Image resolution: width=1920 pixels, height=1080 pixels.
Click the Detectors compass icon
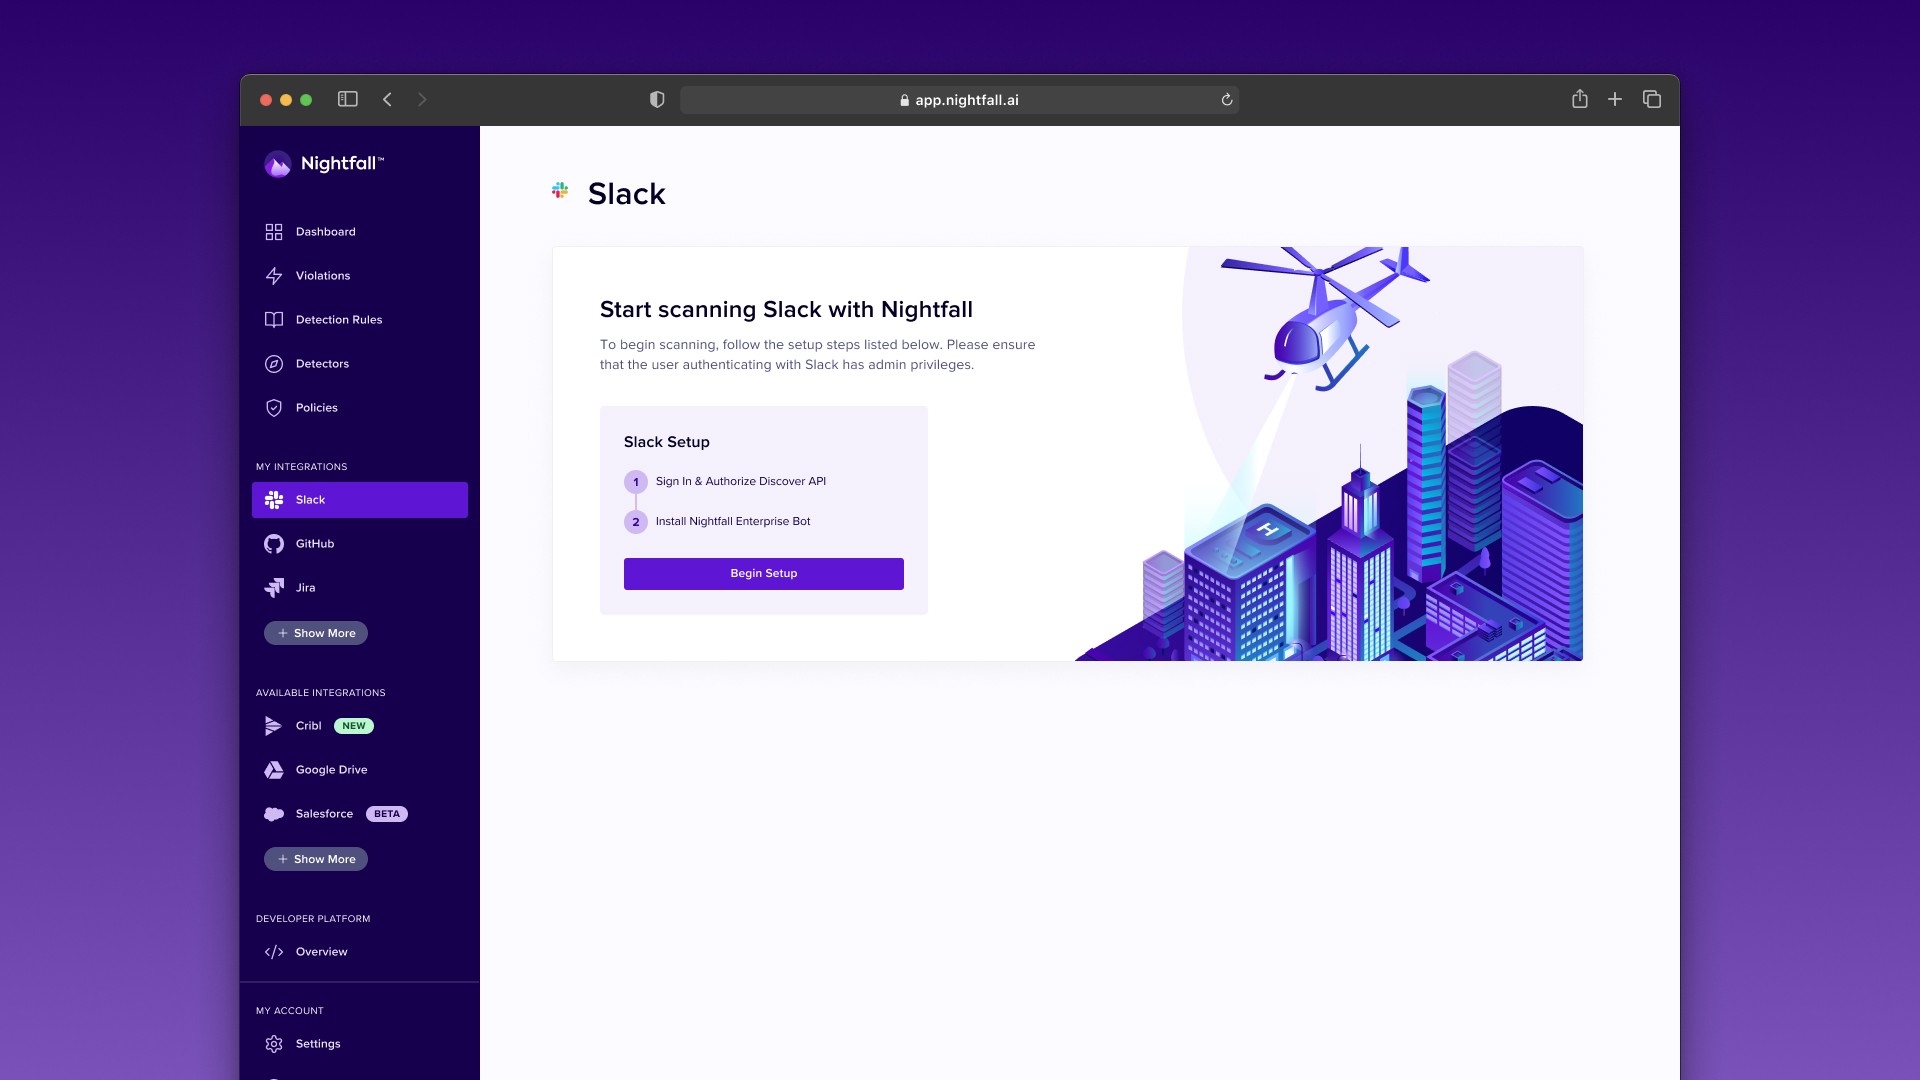click(274, 364)
